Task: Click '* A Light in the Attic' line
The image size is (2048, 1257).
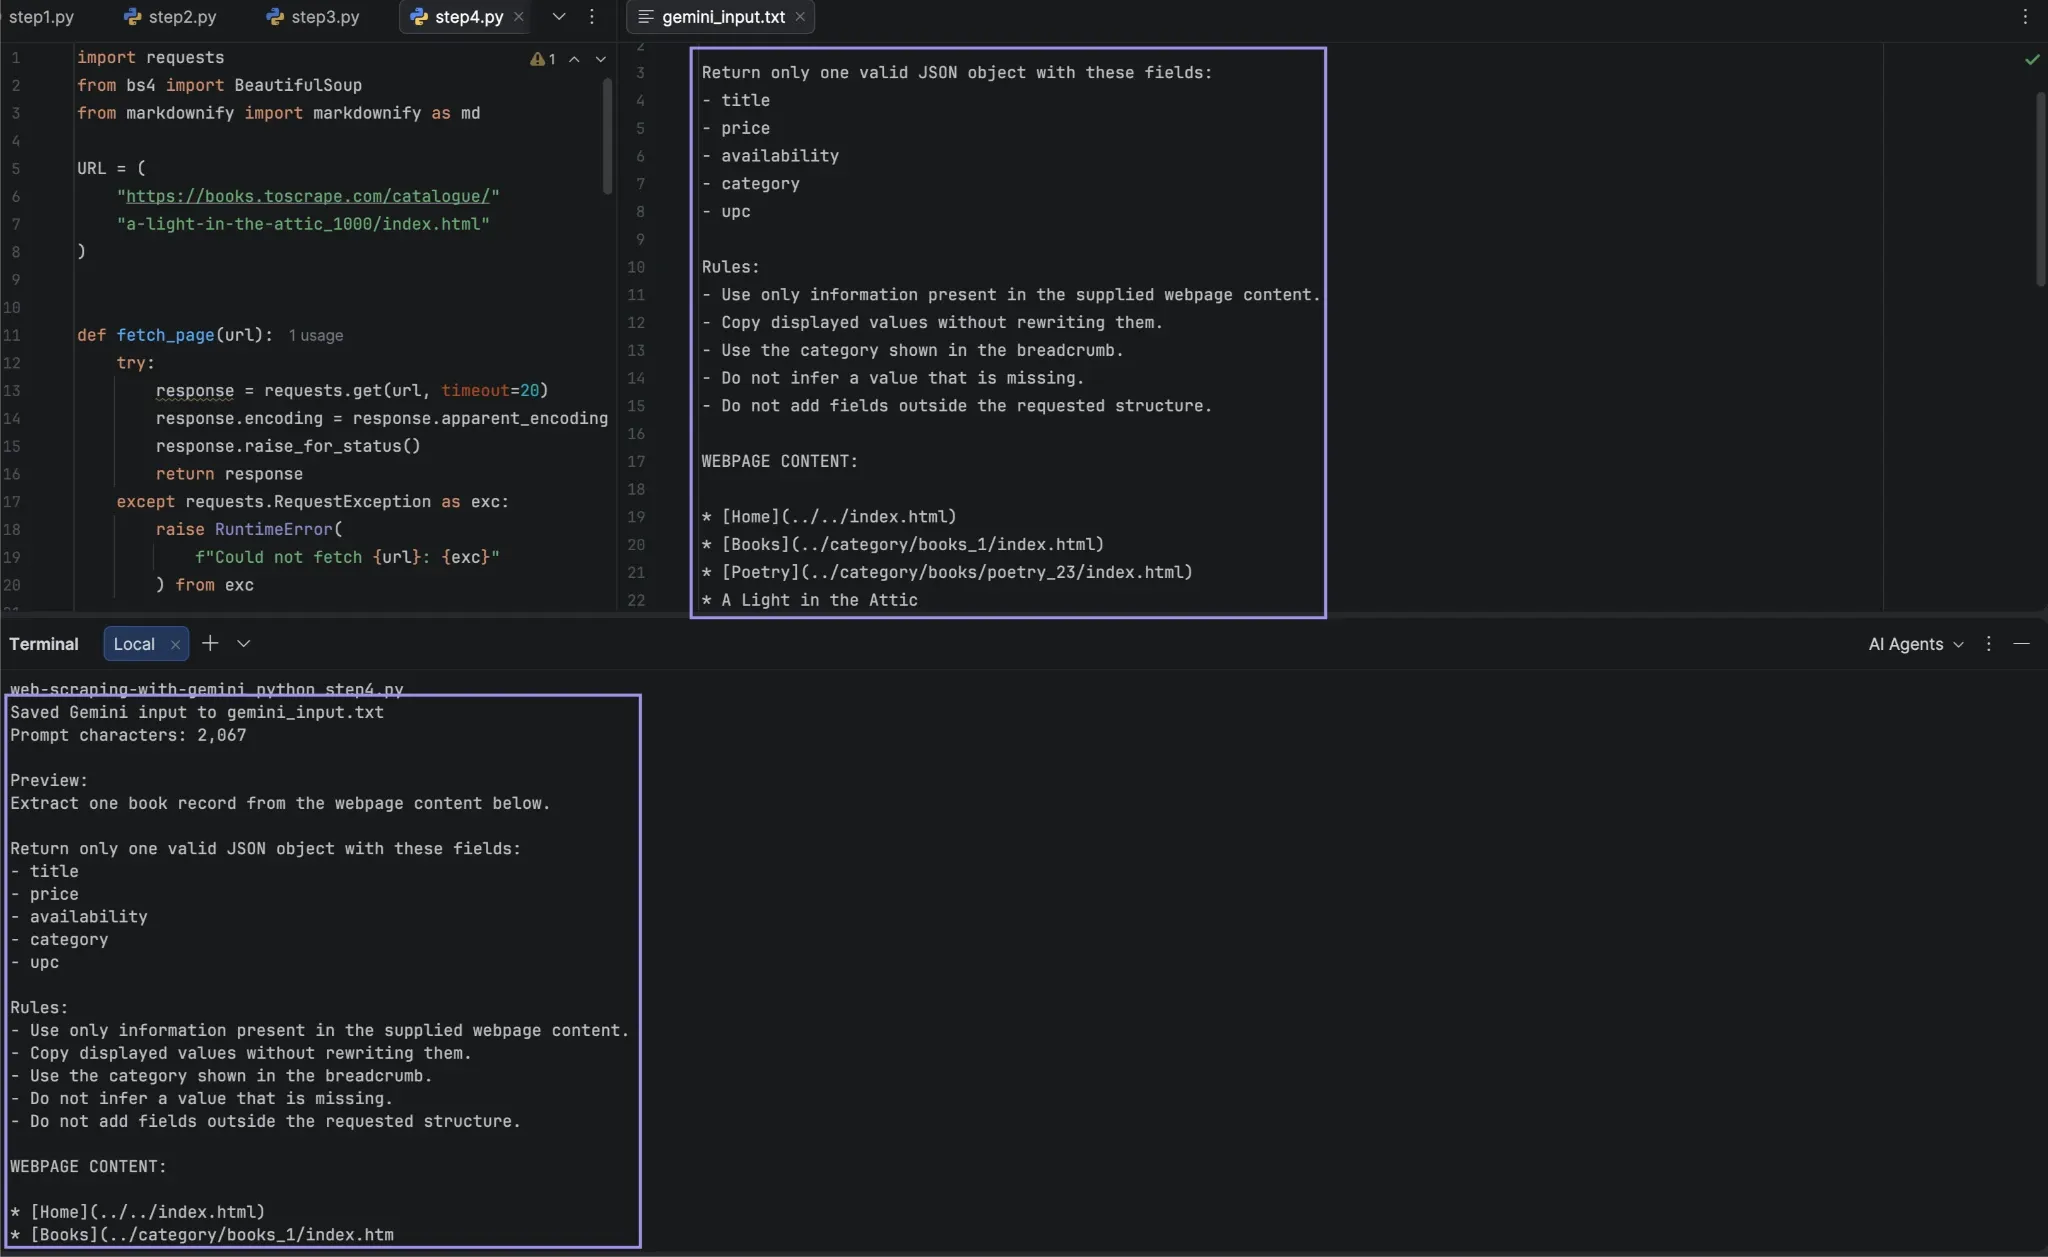Action: [809, 600]
